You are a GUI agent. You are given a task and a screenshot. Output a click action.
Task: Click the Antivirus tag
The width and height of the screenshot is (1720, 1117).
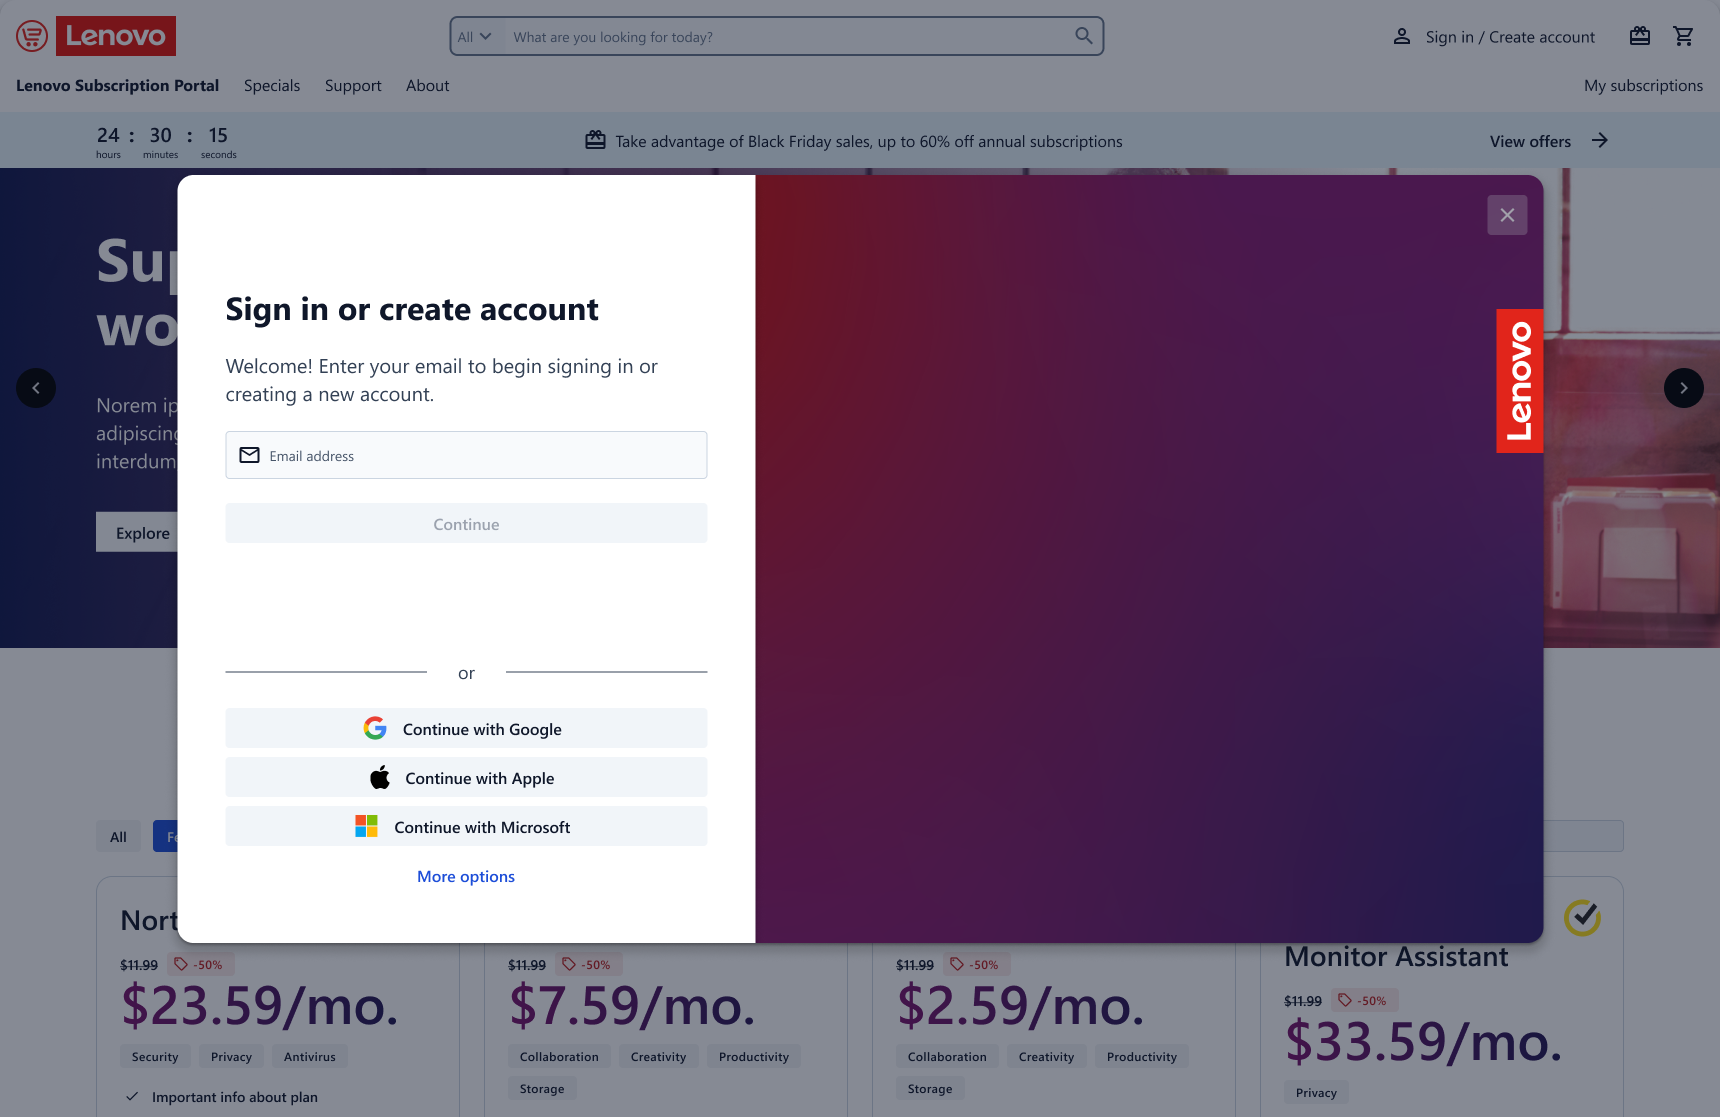click(x=310, y=1056)
